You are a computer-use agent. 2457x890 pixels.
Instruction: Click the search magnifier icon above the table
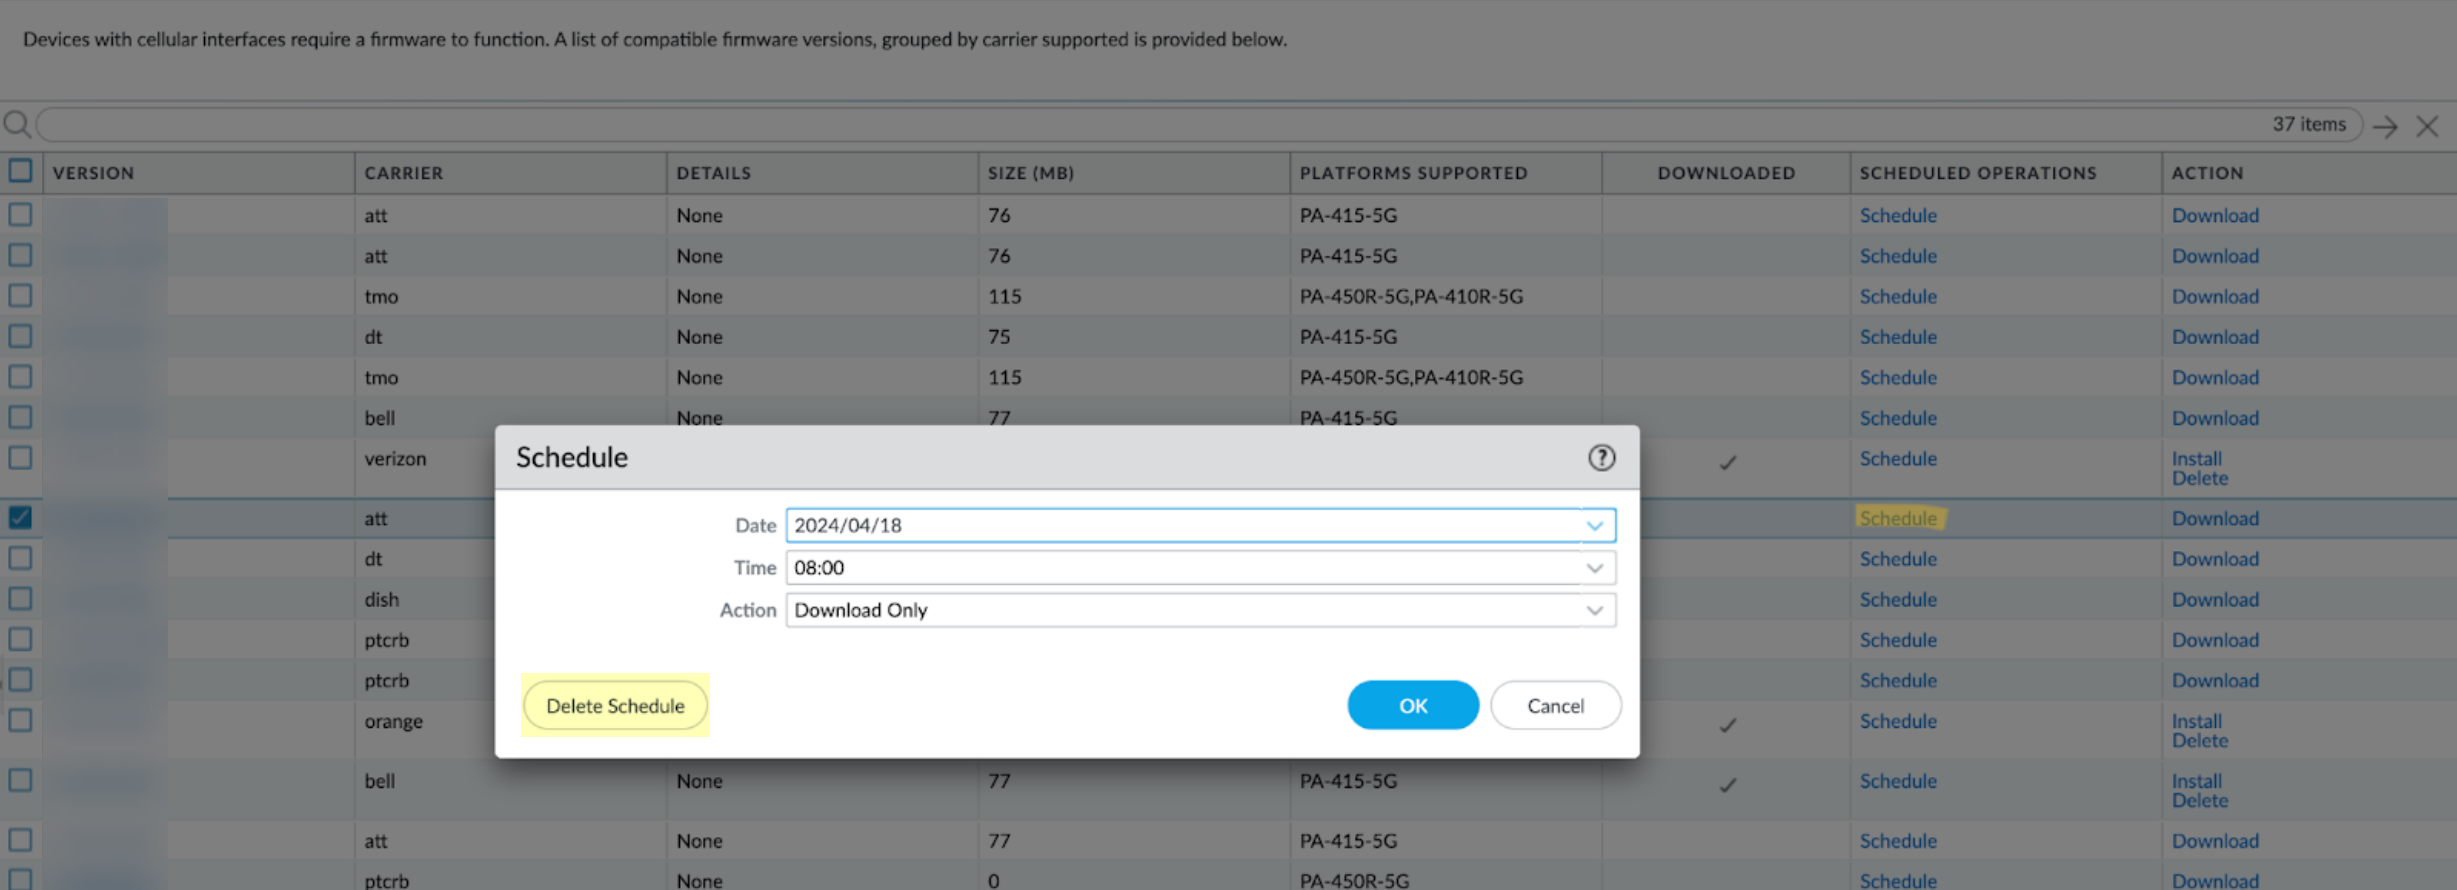click(17, 125)
